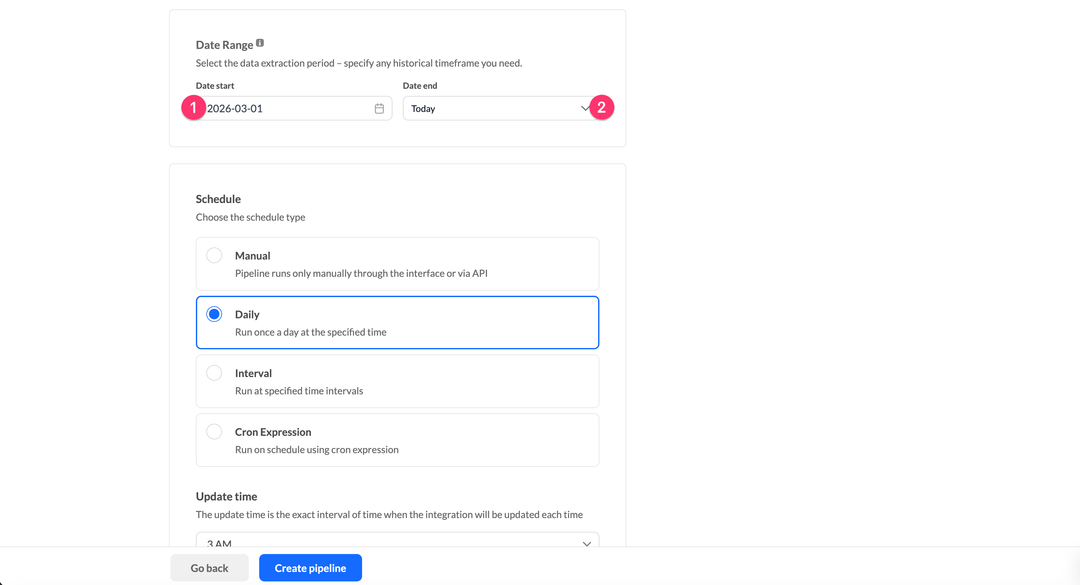Enable the Cron Expression schedule type

pyautogui.click(x=213, y=431)
